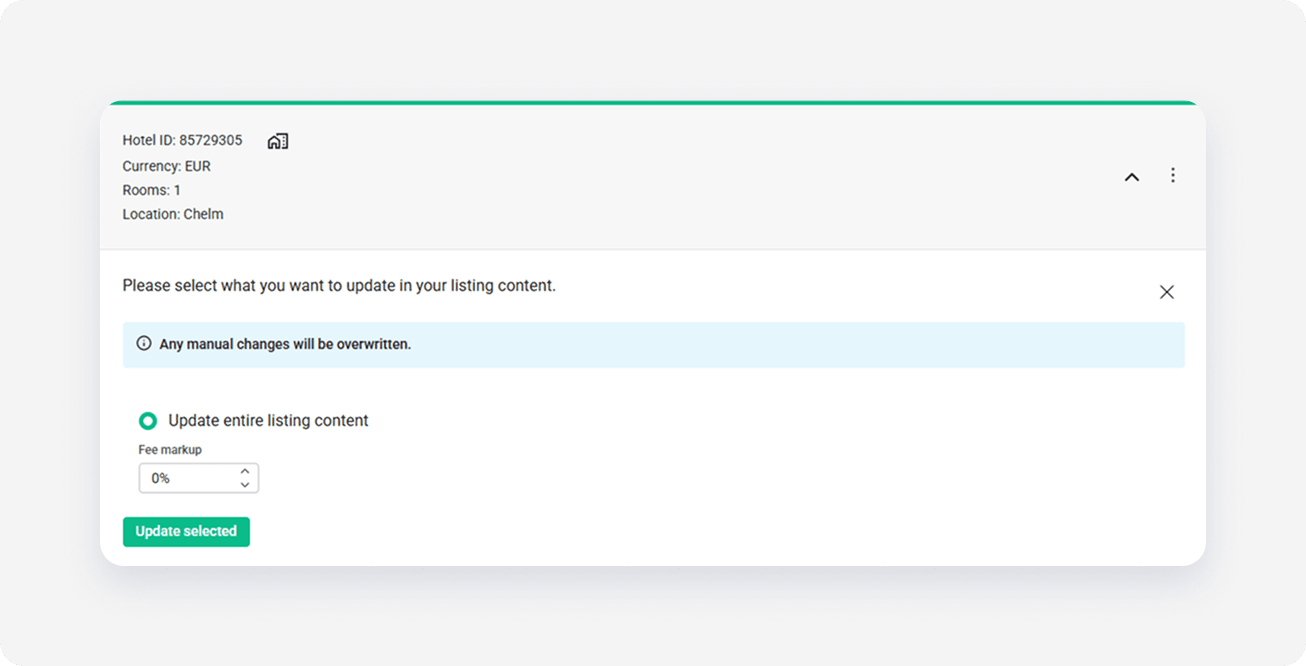Increase Fee markup with the up arrow
This screenshot has width=1306, height=666.
pos(245,471)
